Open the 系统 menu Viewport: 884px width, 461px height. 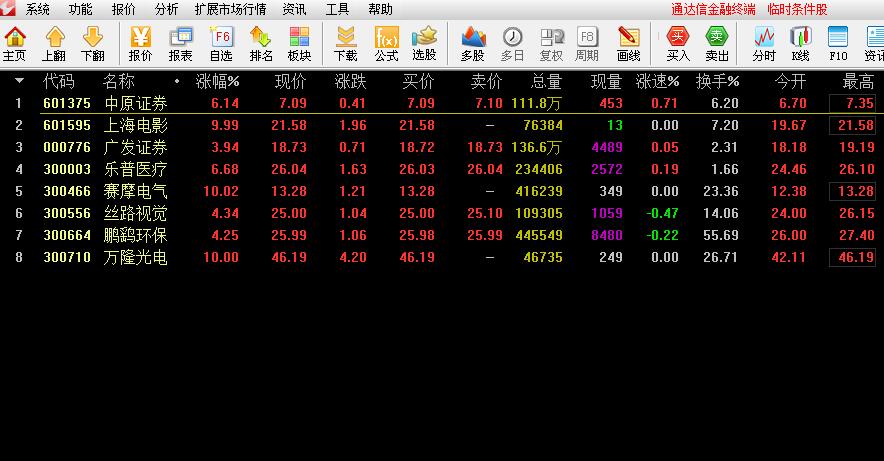coord(37,9)
